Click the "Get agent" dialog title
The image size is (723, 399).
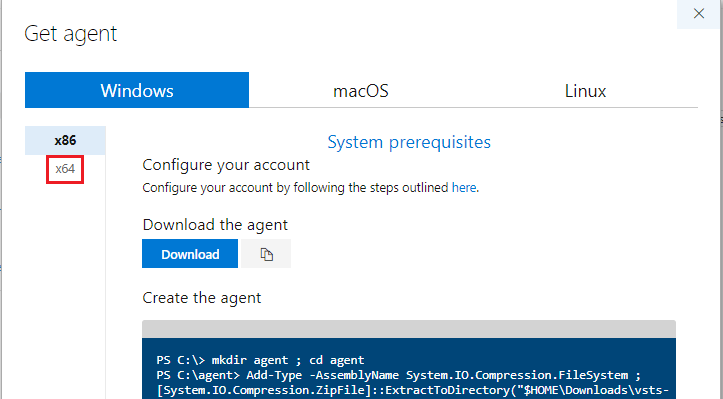coord(71,34)
